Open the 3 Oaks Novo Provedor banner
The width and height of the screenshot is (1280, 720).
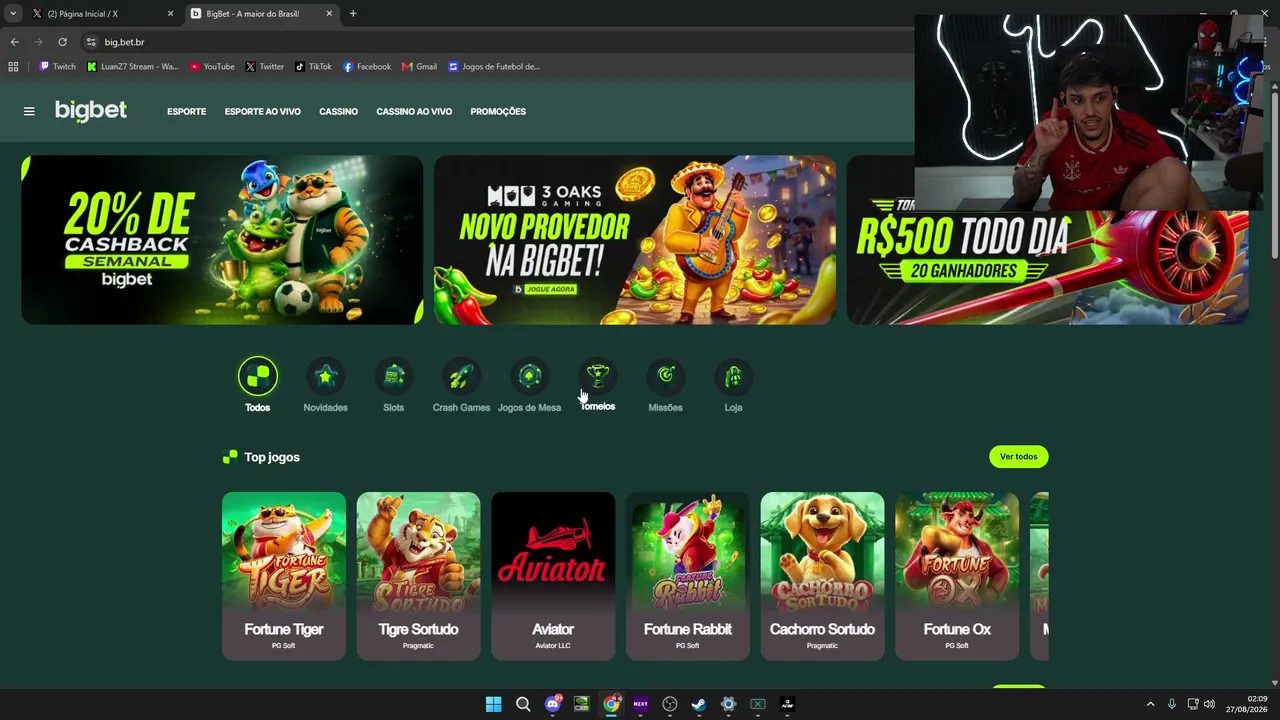[635, 240]
